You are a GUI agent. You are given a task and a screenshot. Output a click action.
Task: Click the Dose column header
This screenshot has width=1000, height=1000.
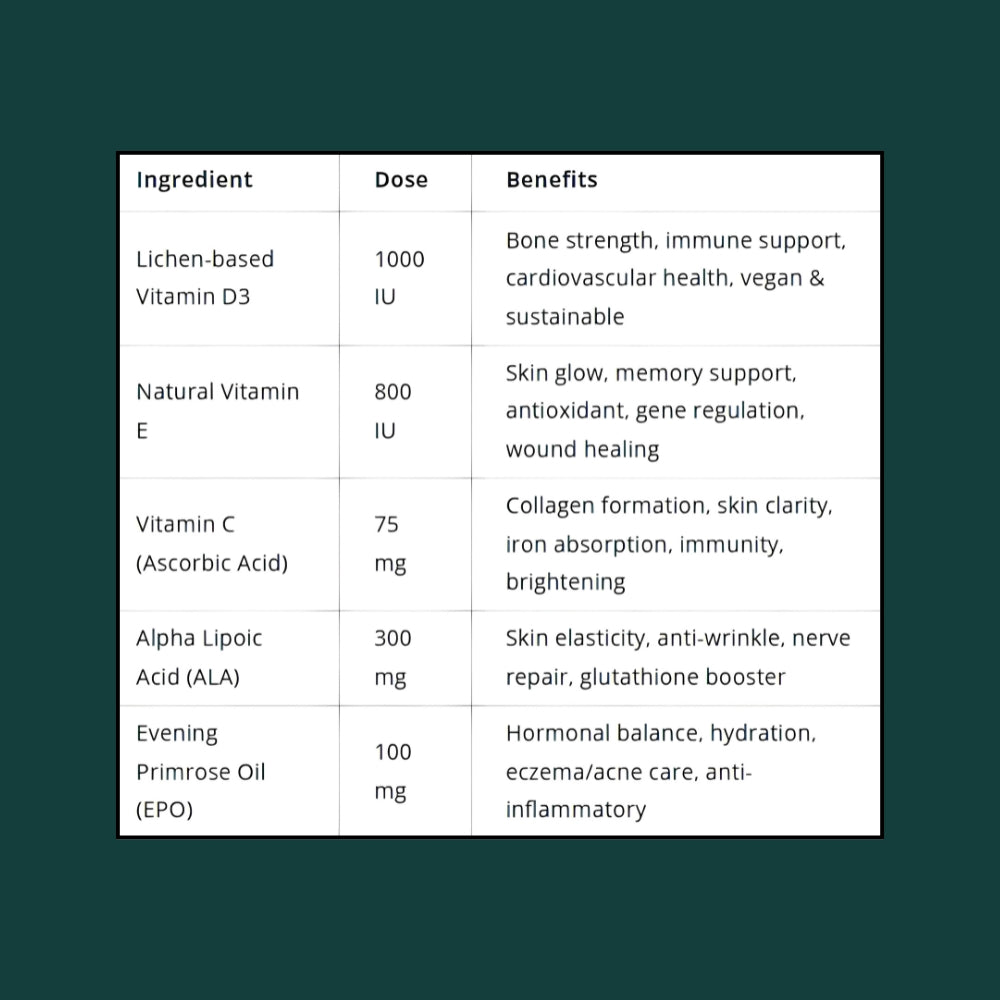(401, 180)
